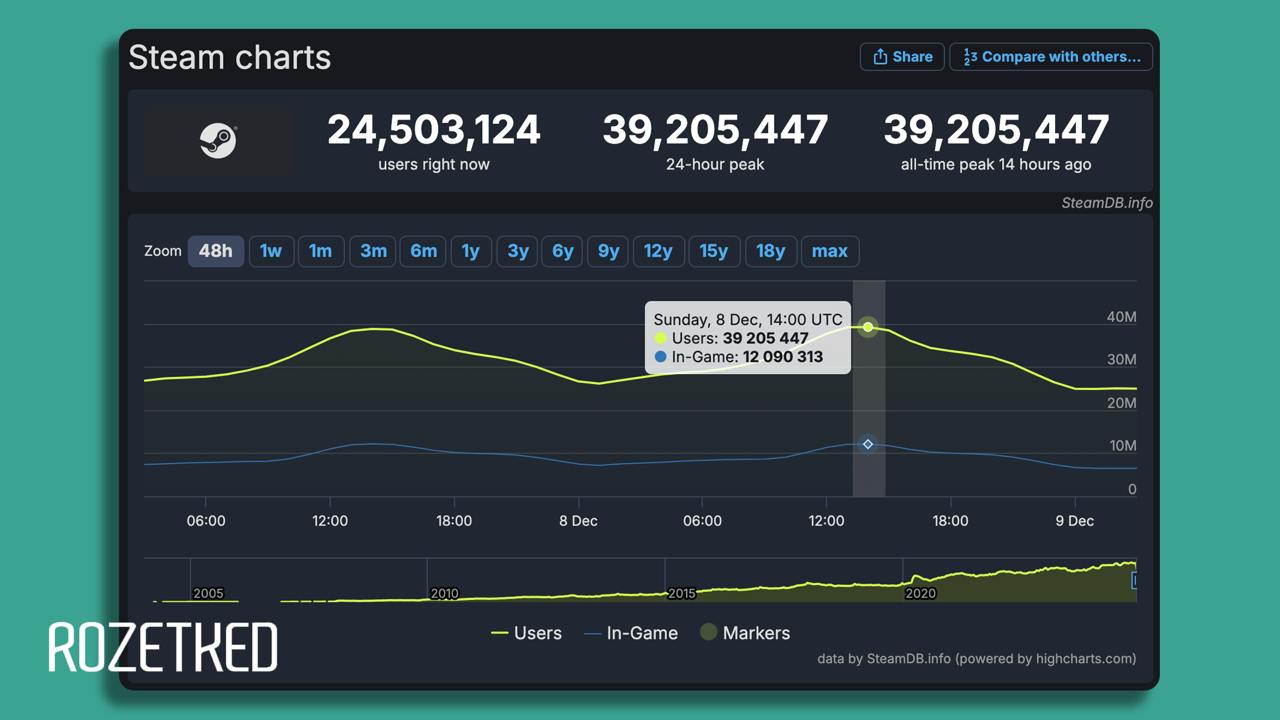The height and width of the screenshot is (720, 1280).
Task: Toggle the Users series in legend
Action: (x=526, y=633)
